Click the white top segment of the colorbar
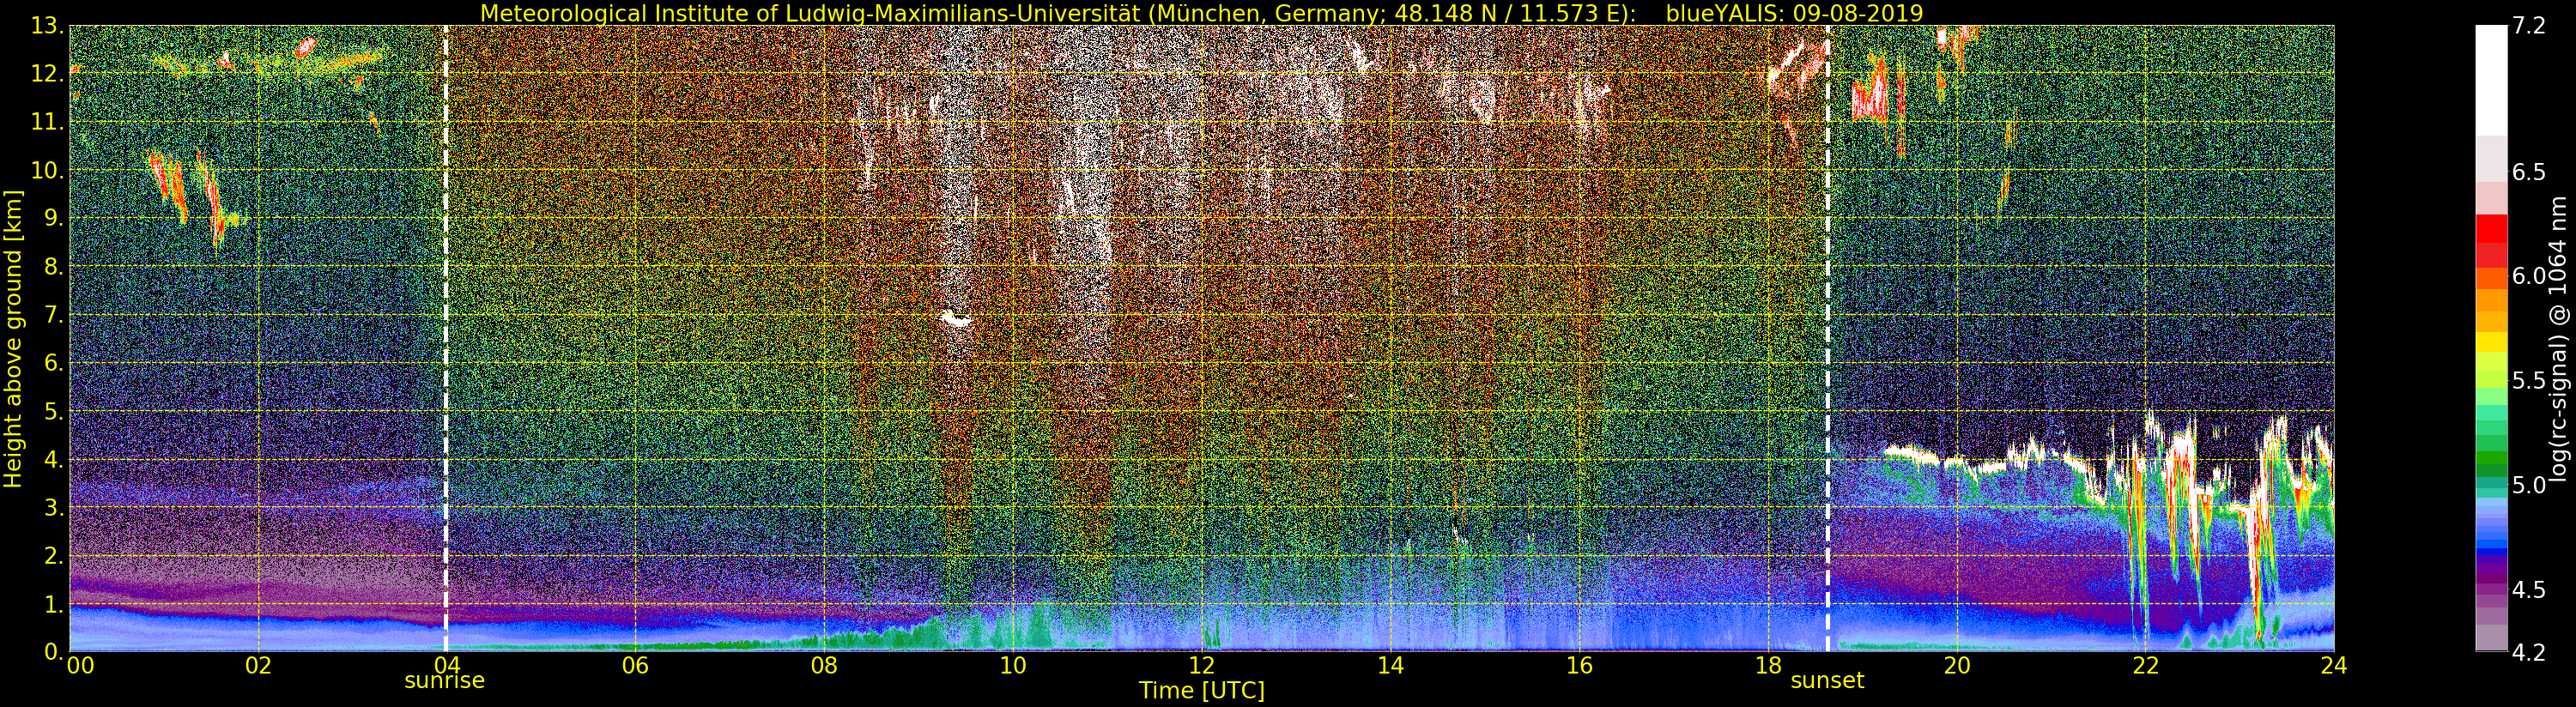The image size is (2576, 707). (2491, 80)
